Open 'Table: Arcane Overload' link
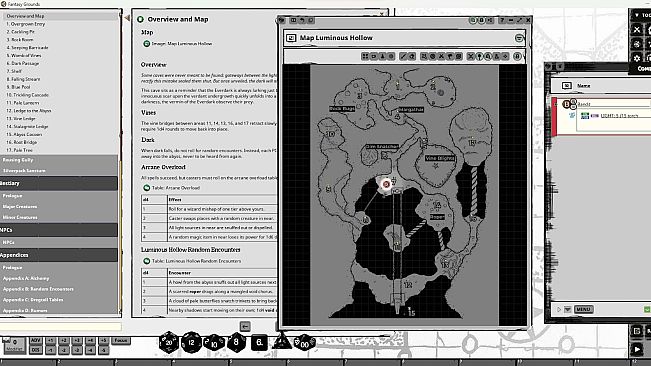The height and width of the screenshot is (366, 651). (x=176, y=188)
